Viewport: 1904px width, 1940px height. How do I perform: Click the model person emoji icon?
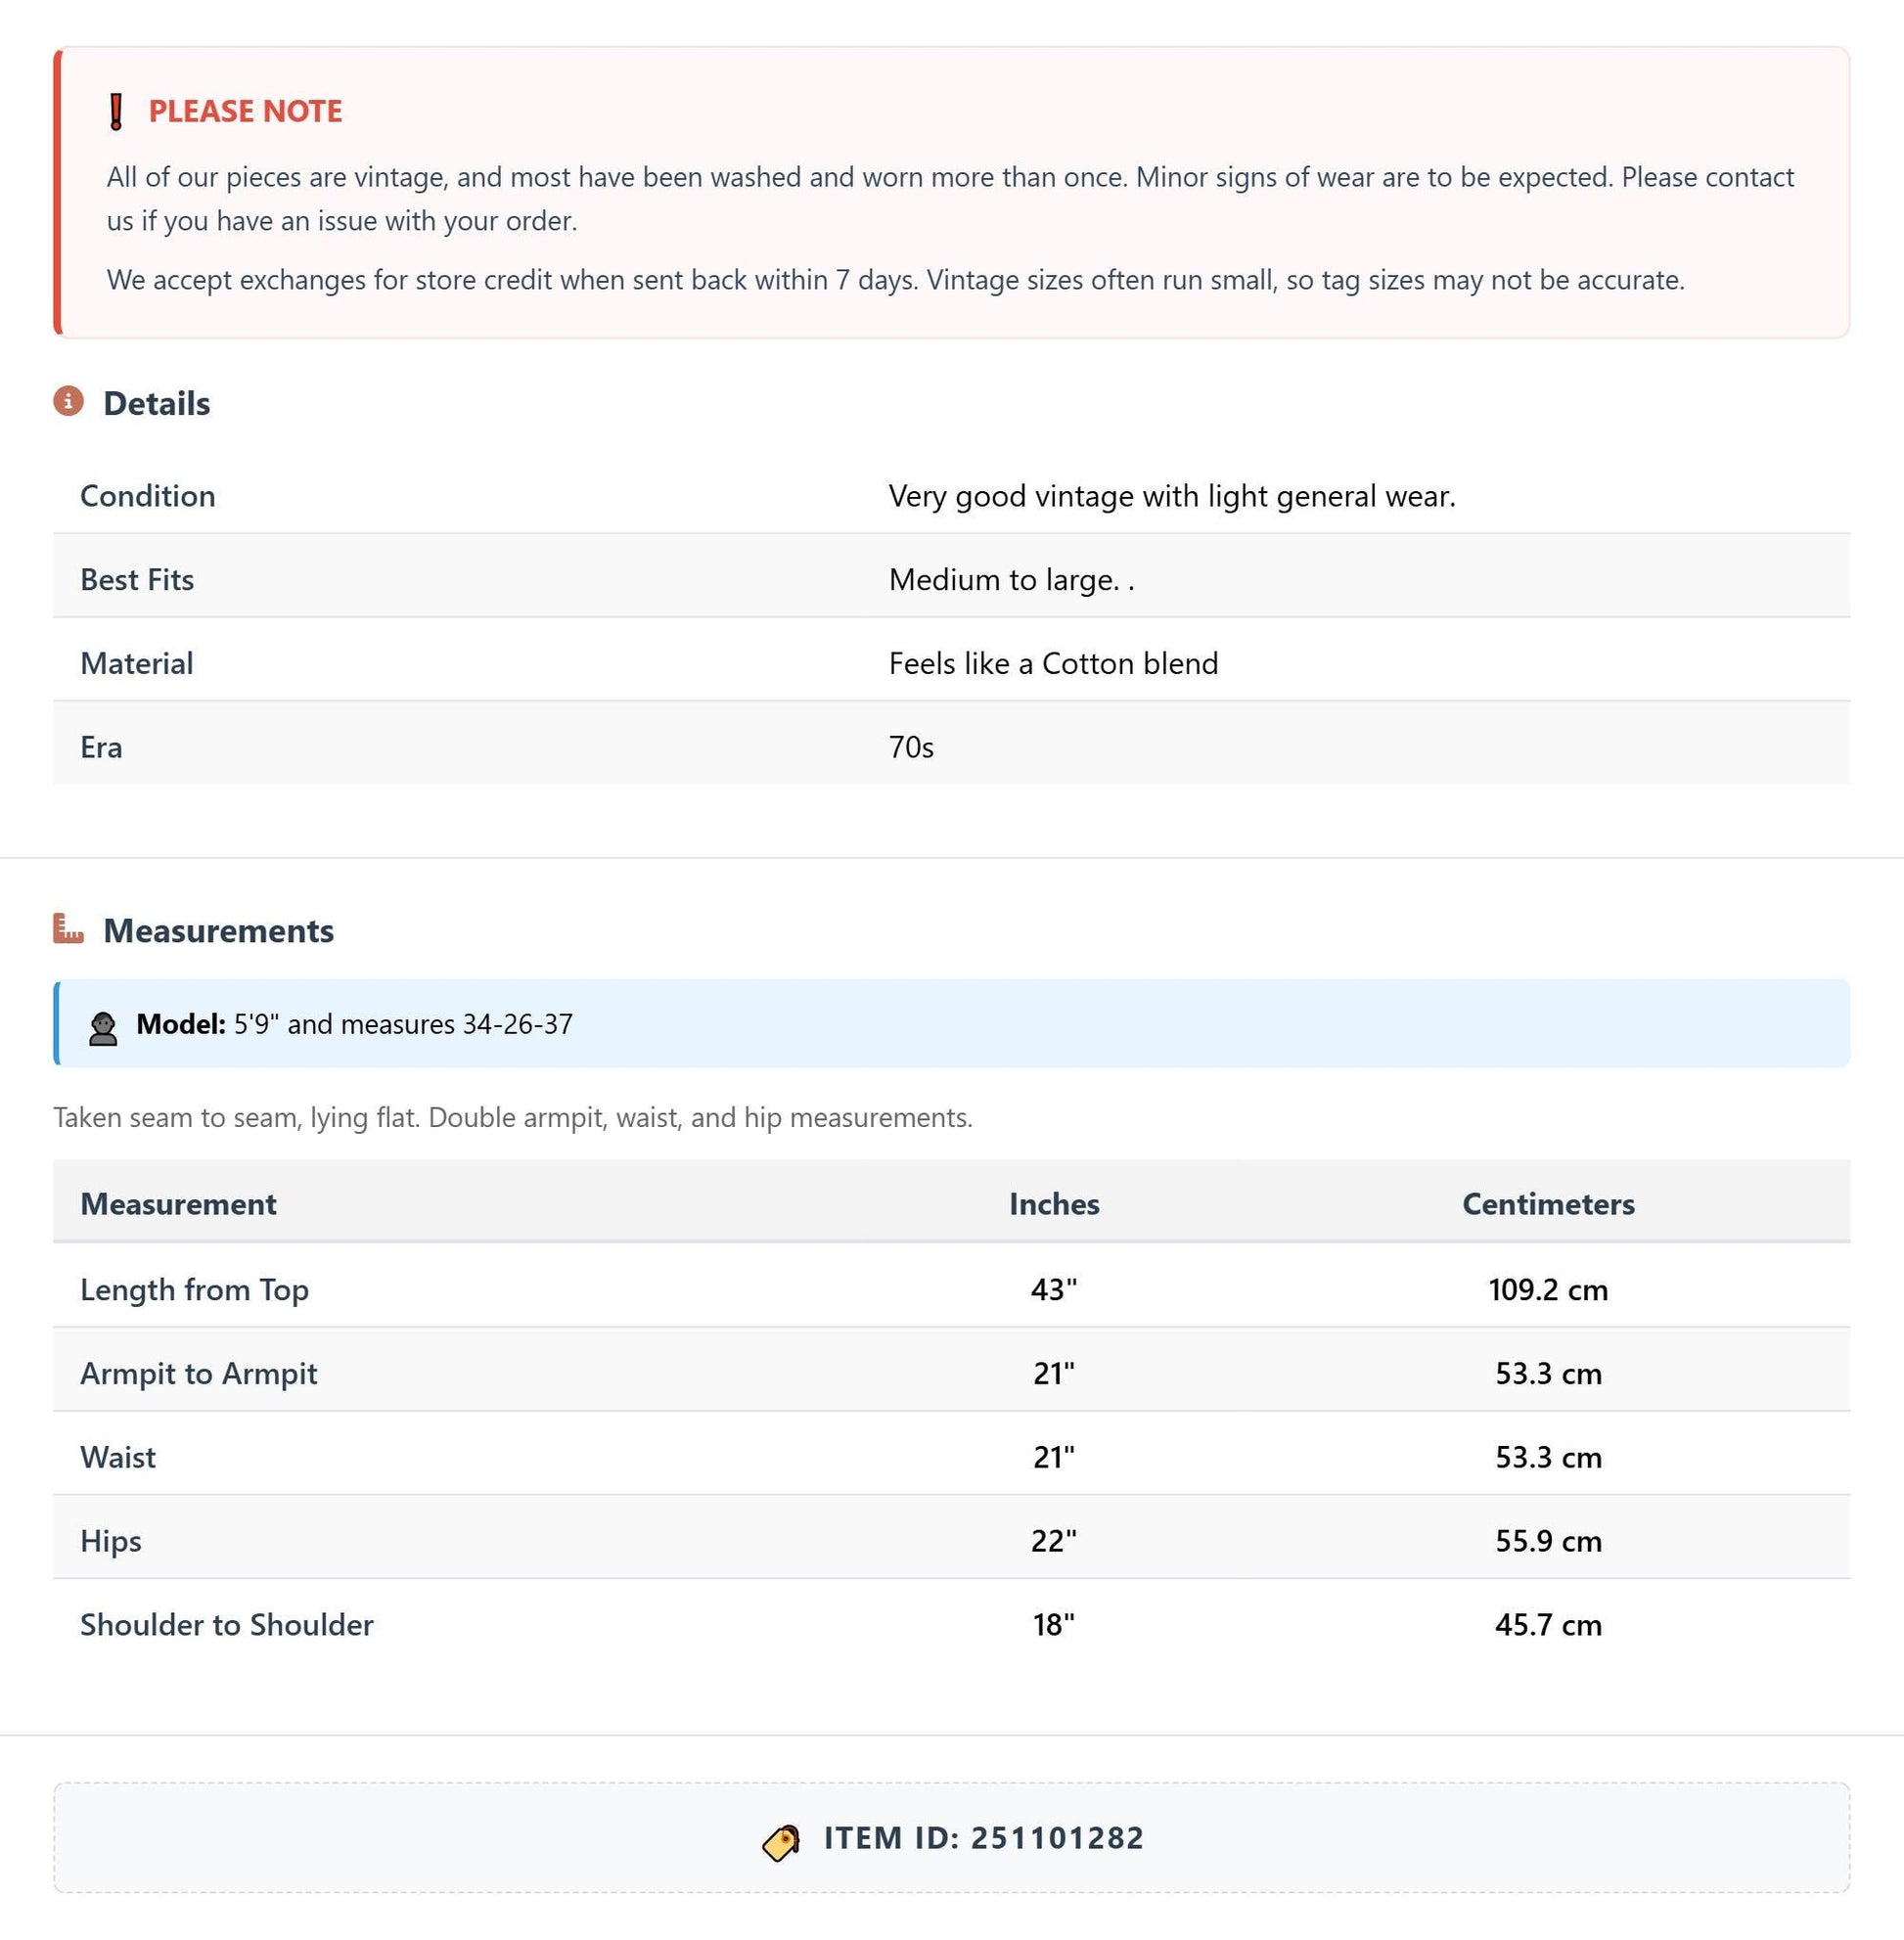tap(103, 1028)
